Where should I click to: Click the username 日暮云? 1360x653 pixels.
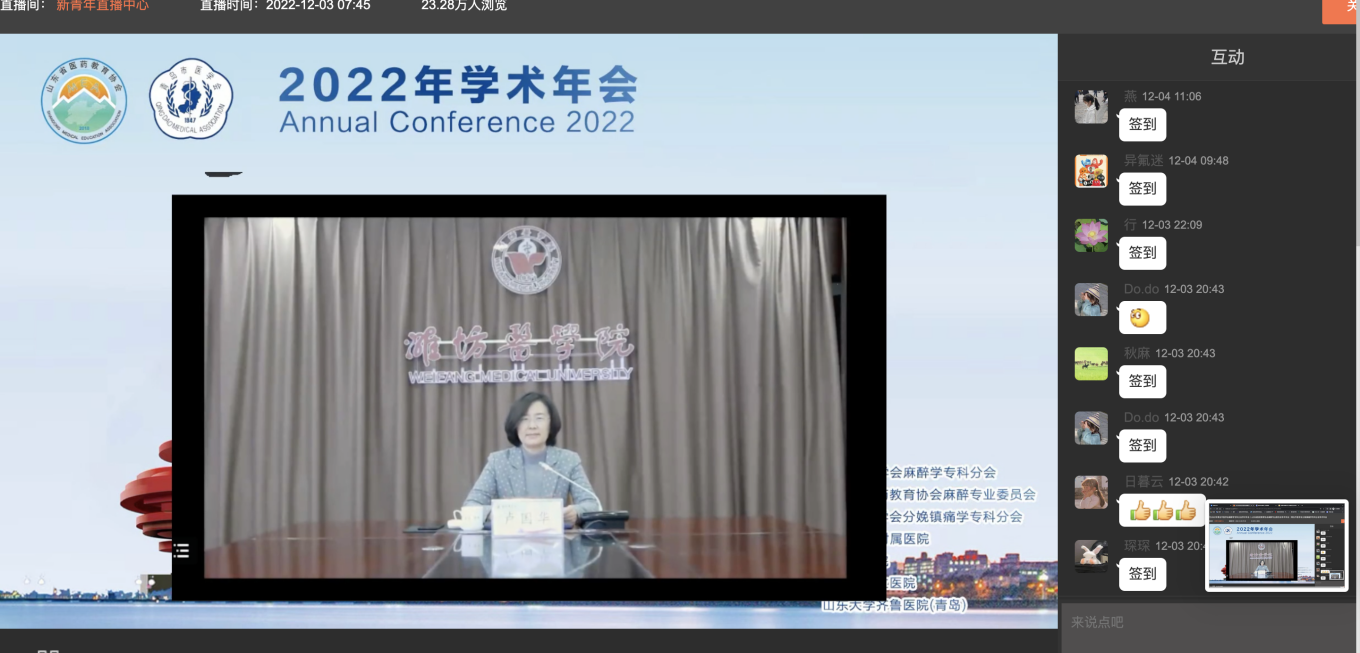pos(1144,481)
